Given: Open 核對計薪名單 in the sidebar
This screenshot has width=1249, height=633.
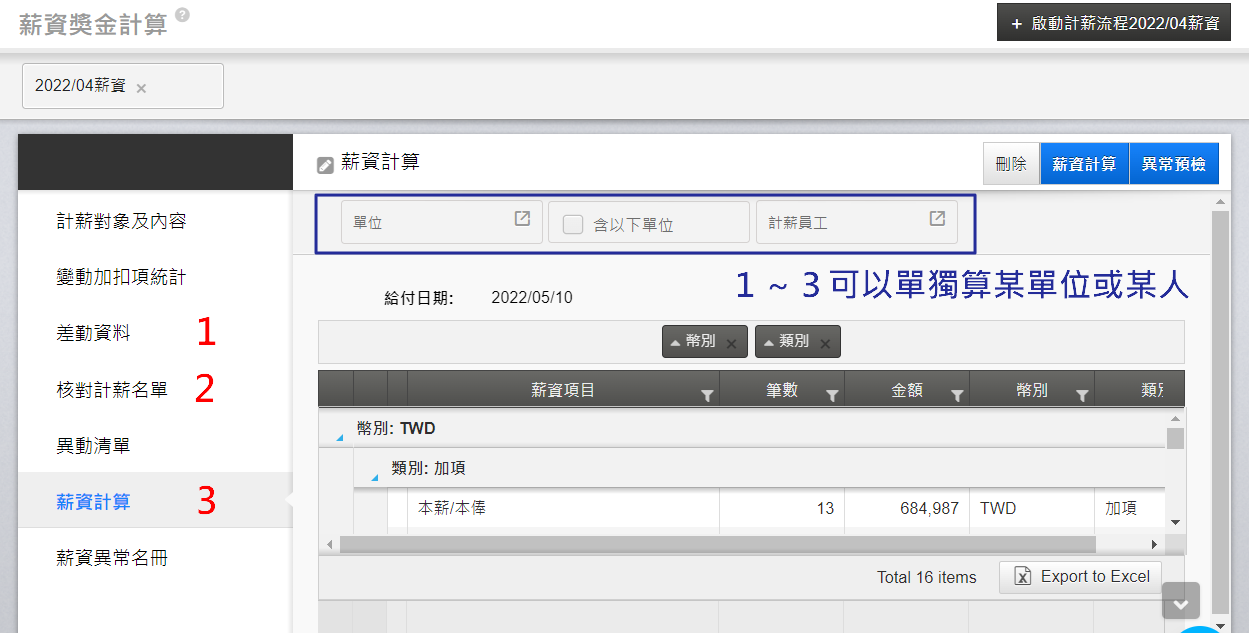Looking at the screenshot, I should click(x=112, y=390).
